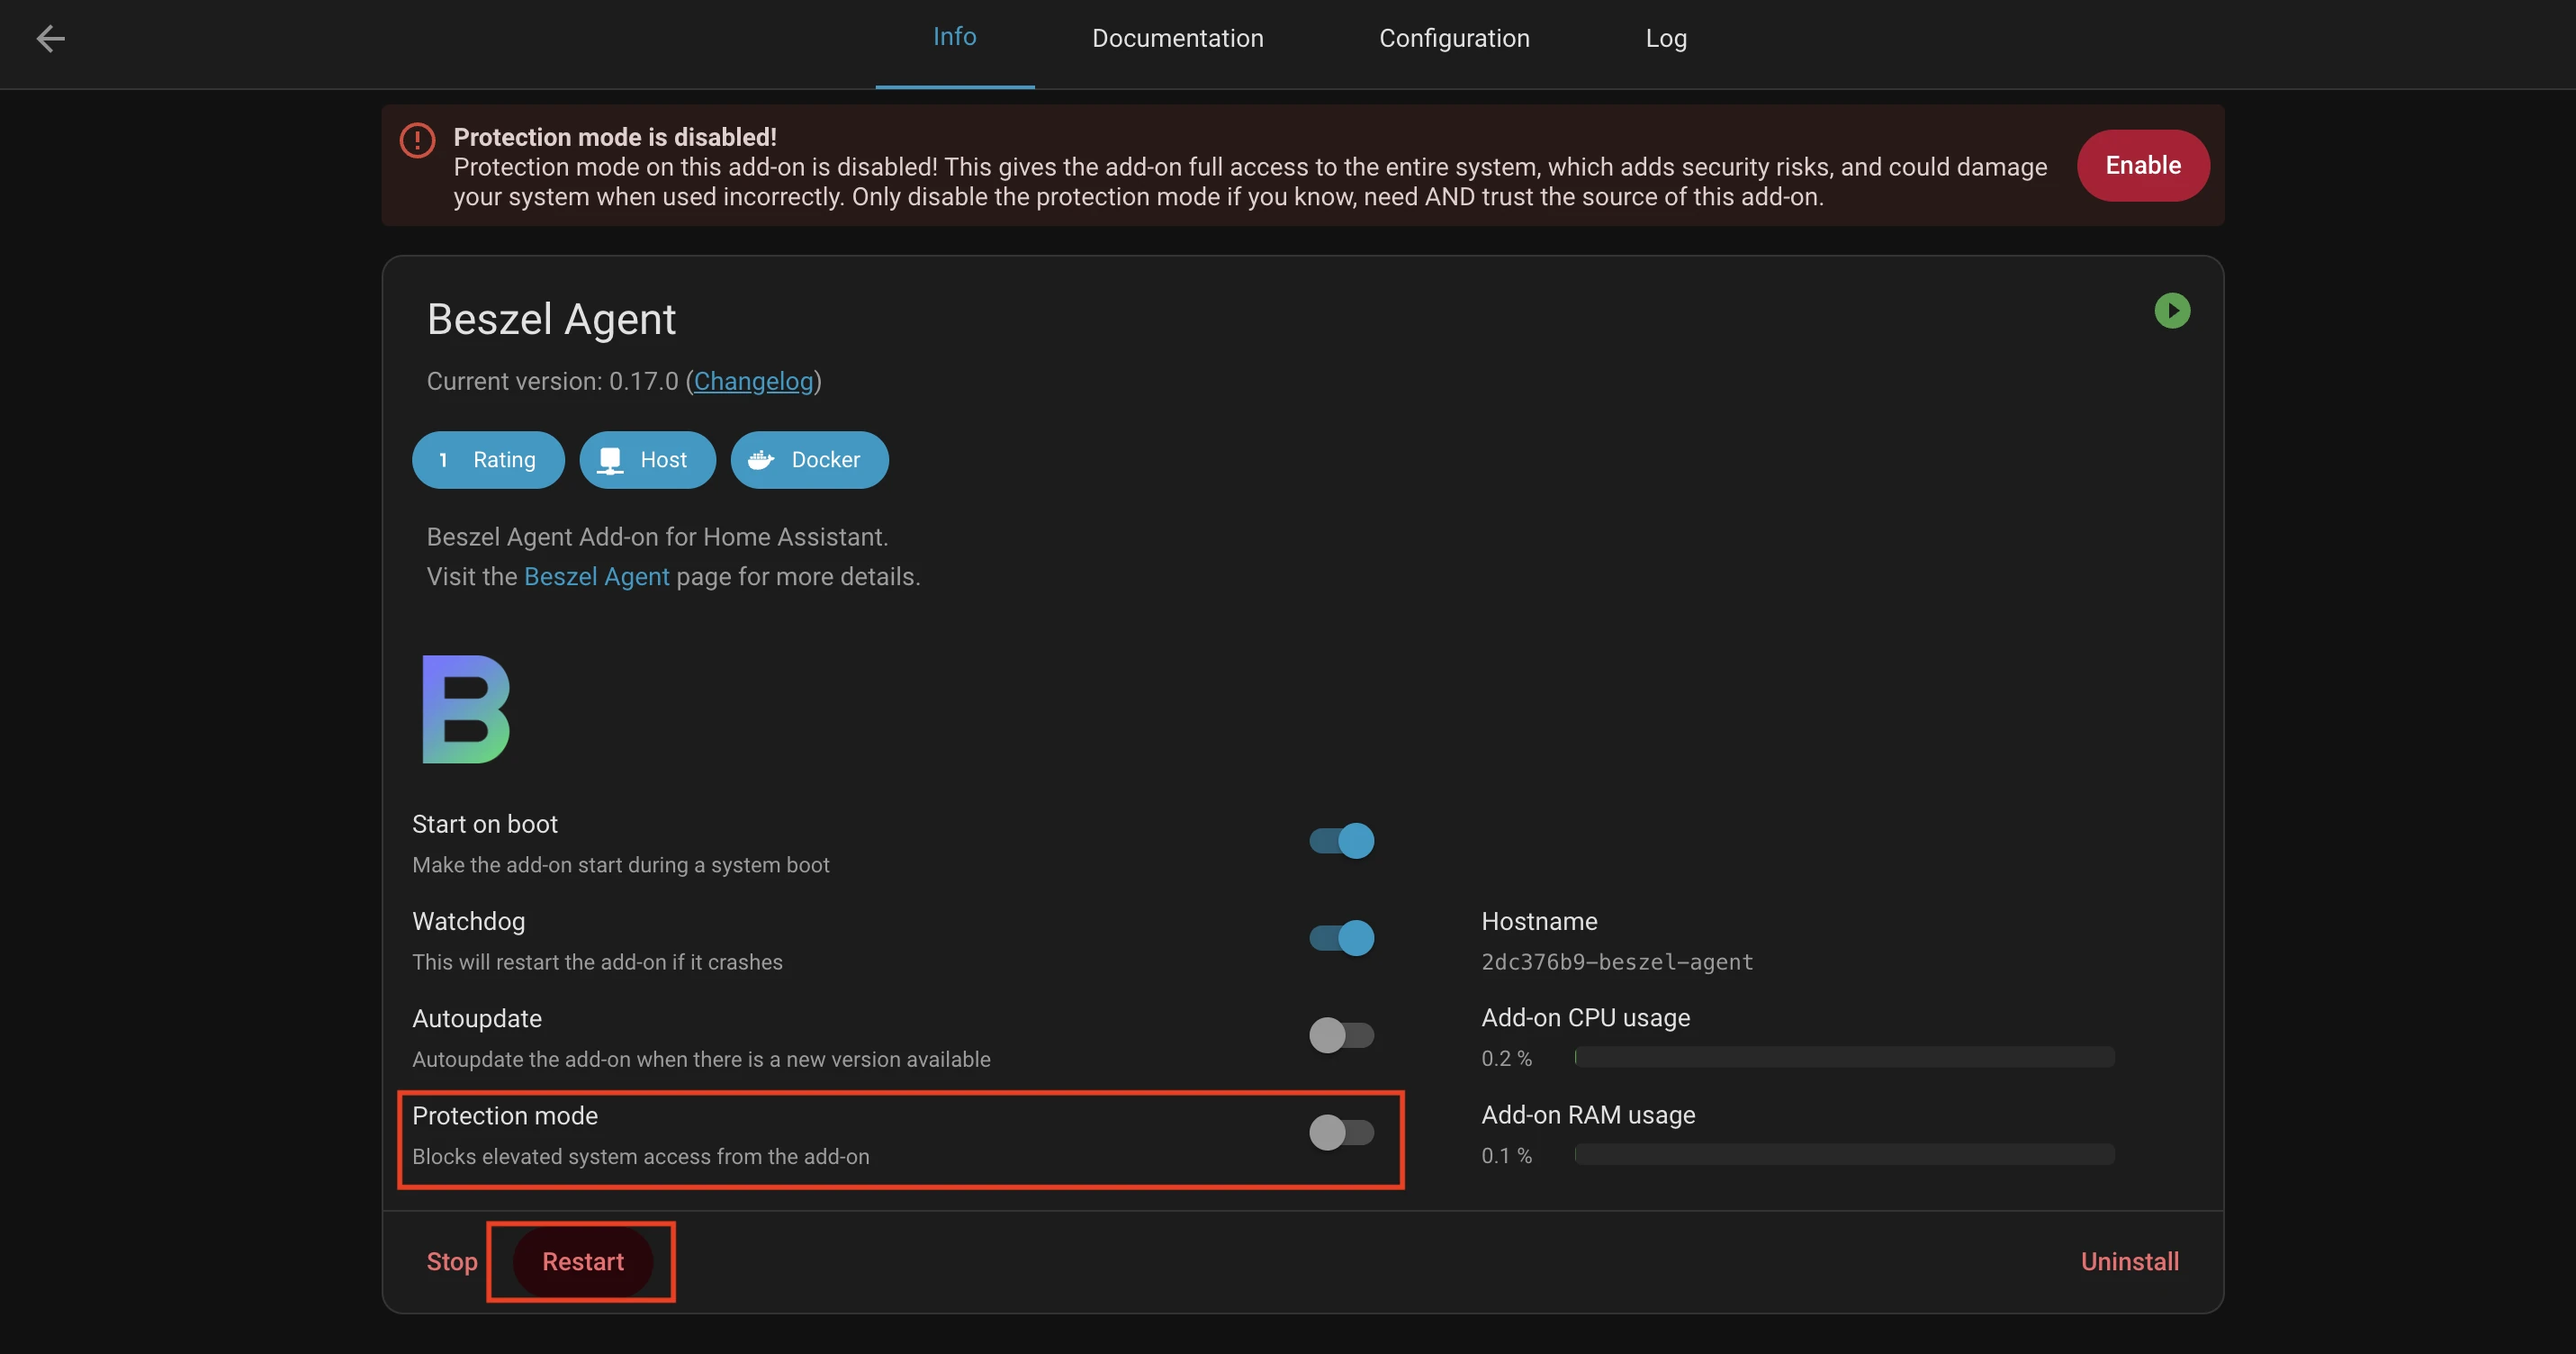Click the 'Current version: 0.17.0' text
The height and width of the screenshot is (1354, 2576).
pyautogui.click(x=553, y=381)
